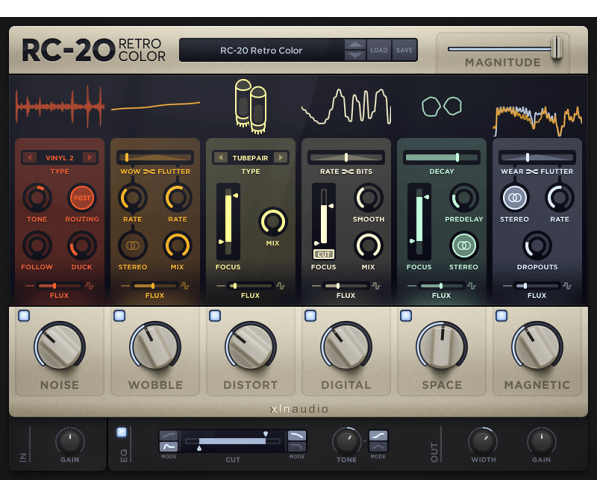
Task: Toggle the Space module stereo link icon
Action: (464, 246)
